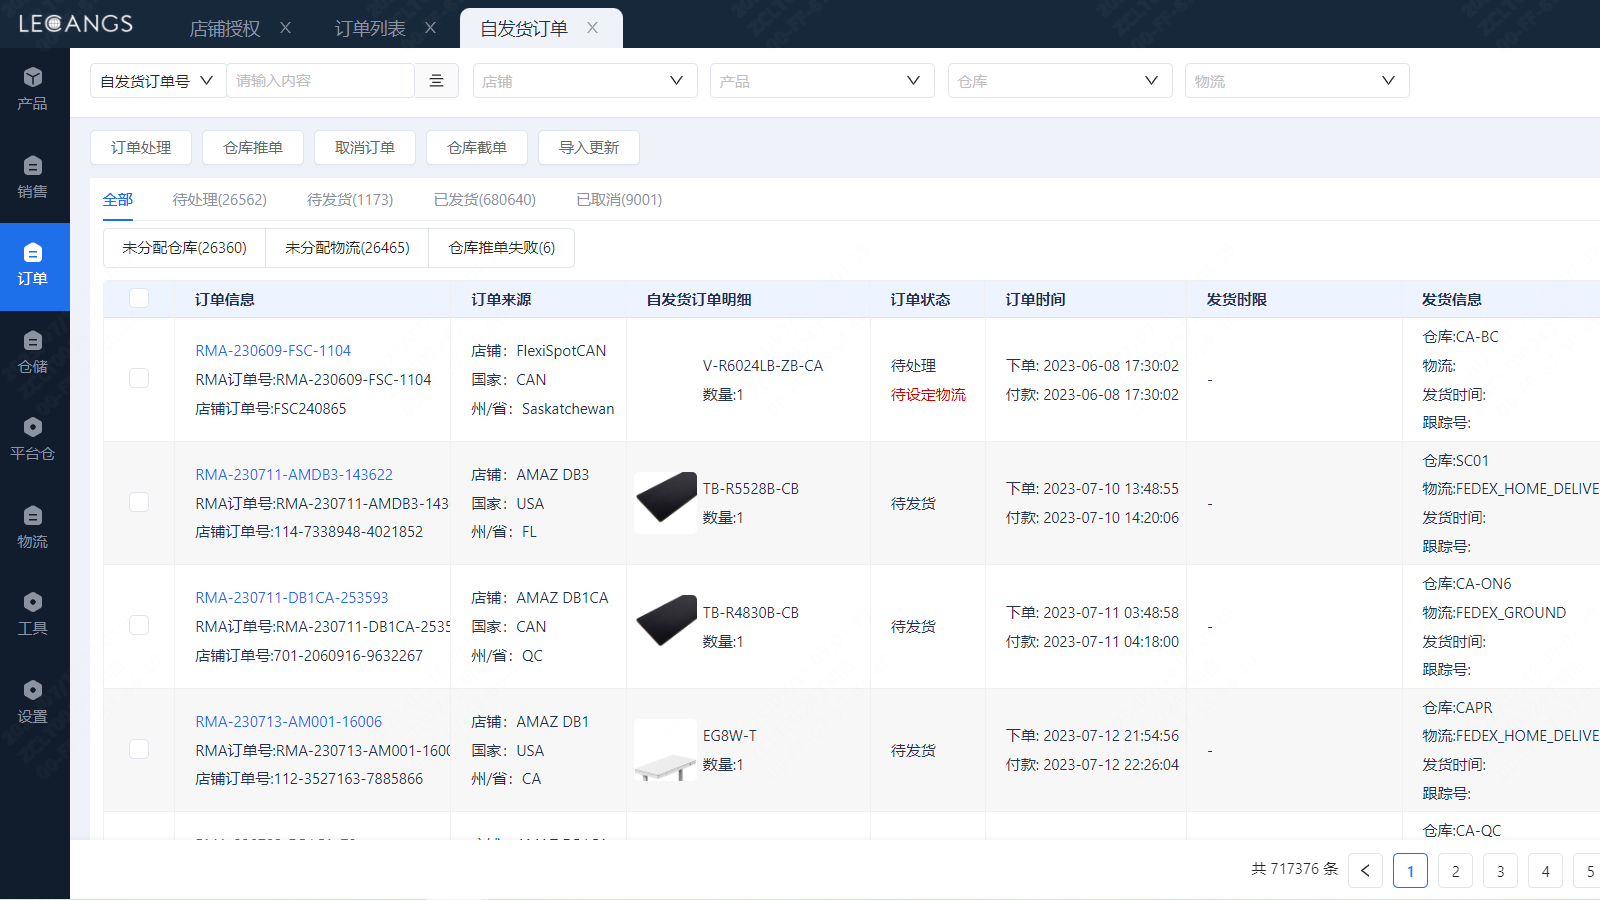
Task: Select the 已发货(680640) tab
Action: [x=485, y=199]
